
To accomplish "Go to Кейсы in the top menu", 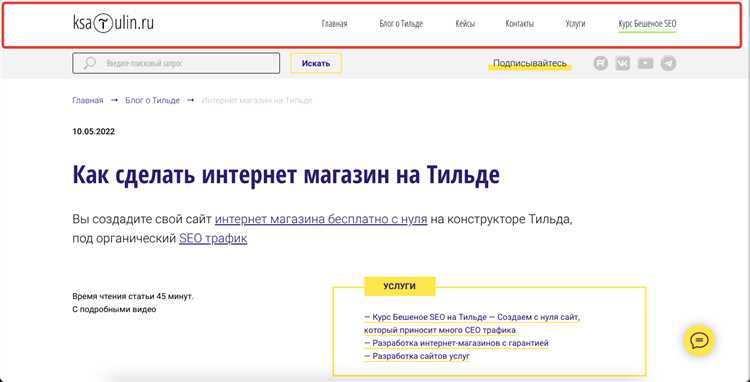I will point(465,24).
